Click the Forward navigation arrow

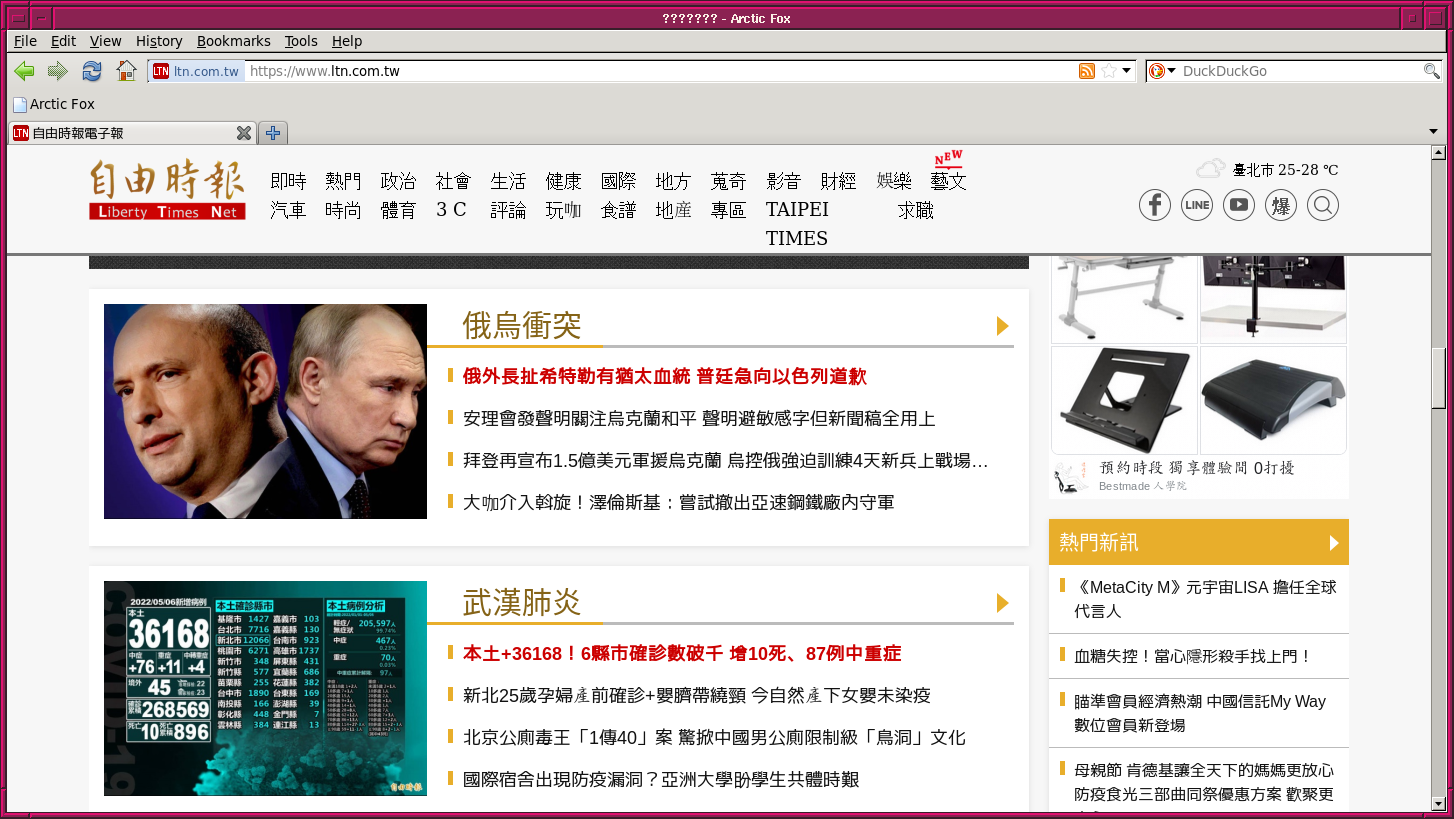click(x=58, y=71)
